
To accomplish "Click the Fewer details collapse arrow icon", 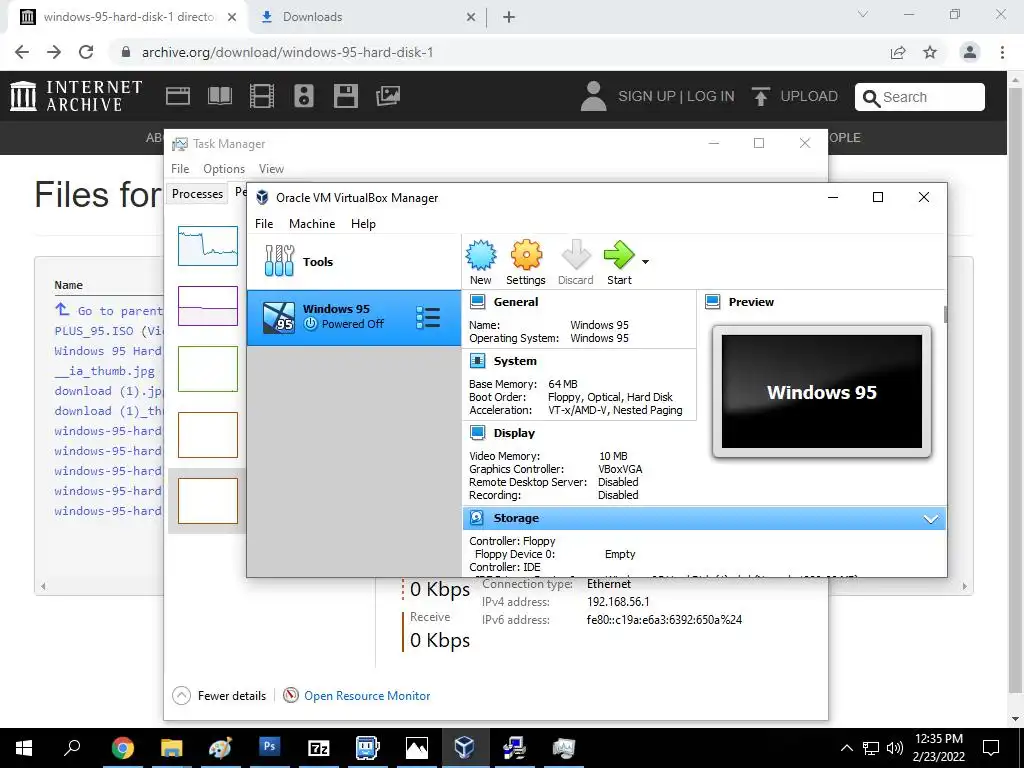I will [x=182, y=696].
